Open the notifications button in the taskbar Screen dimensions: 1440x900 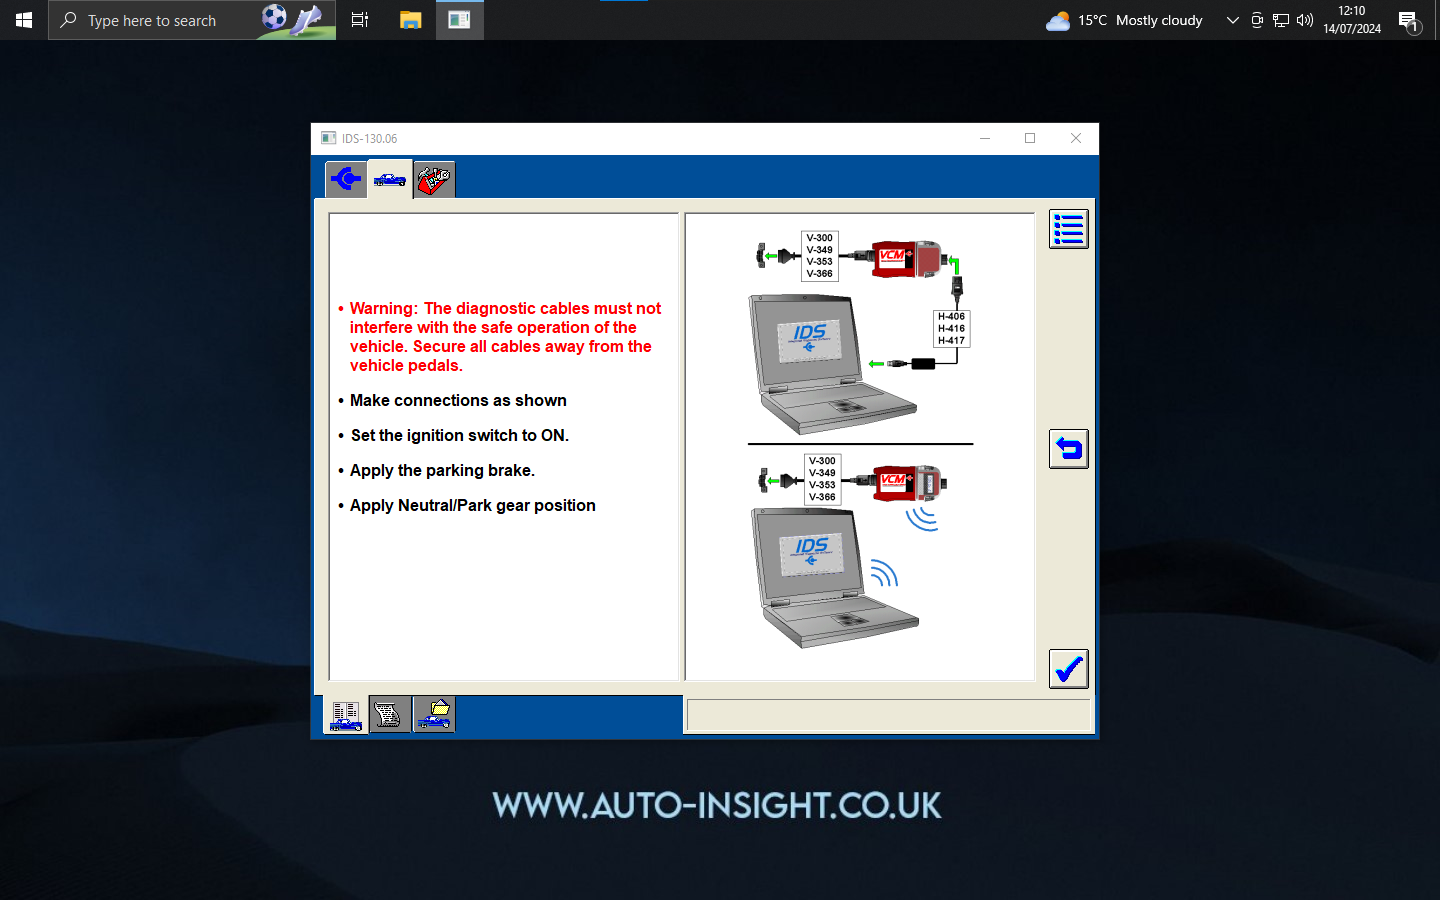click(1408, 20)
